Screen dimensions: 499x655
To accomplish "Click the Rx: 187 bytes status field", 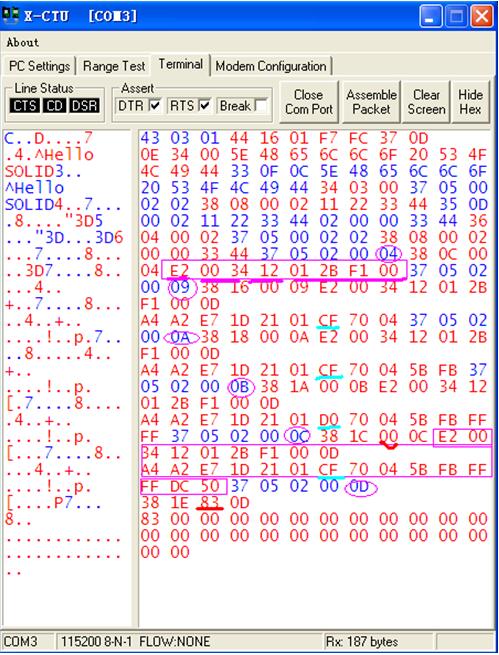I will [x=378, y=641].
